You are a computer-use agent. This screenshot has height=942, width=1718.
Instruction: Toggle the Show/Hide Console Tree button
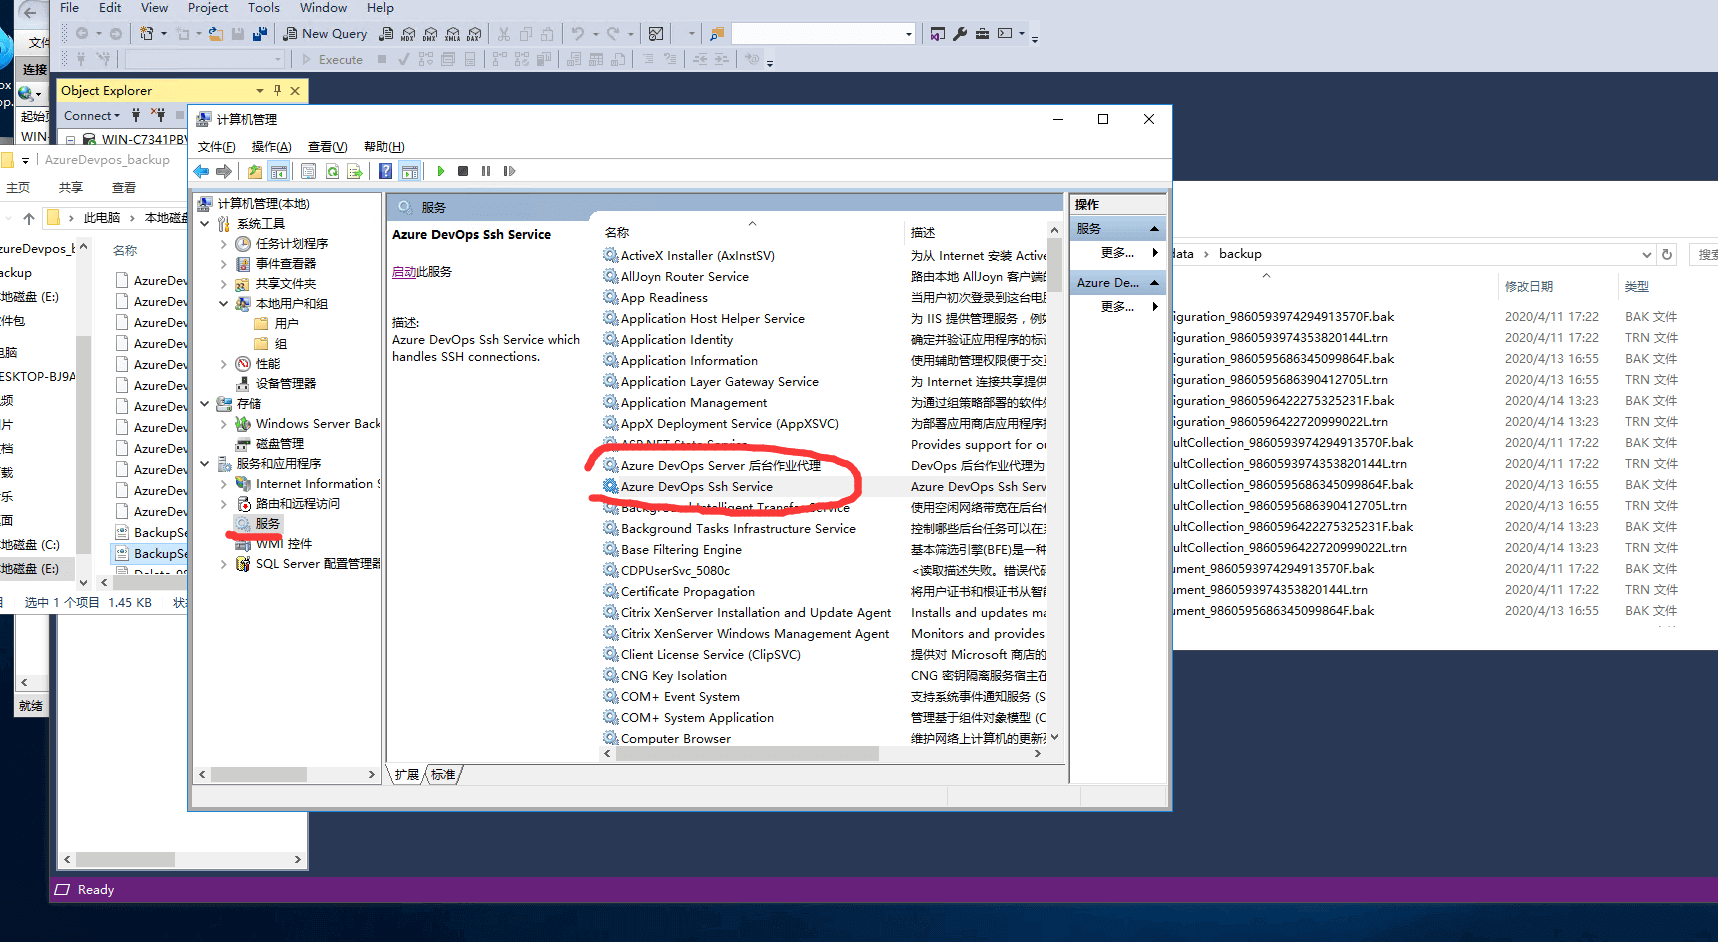[x=279, y=171]
